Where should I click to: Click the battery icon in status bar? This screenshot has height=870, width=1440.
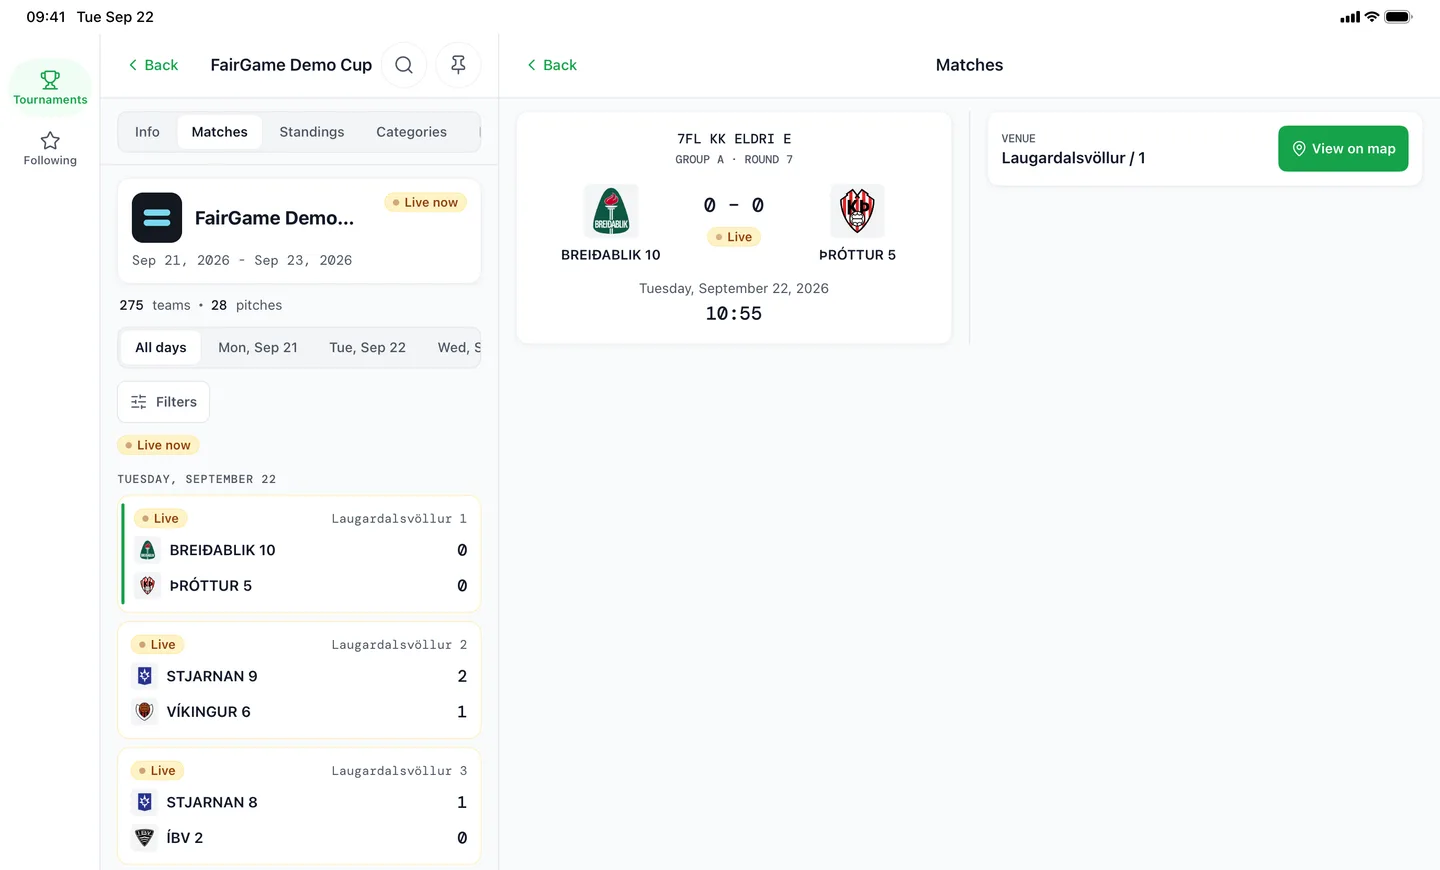[1398, 17]
